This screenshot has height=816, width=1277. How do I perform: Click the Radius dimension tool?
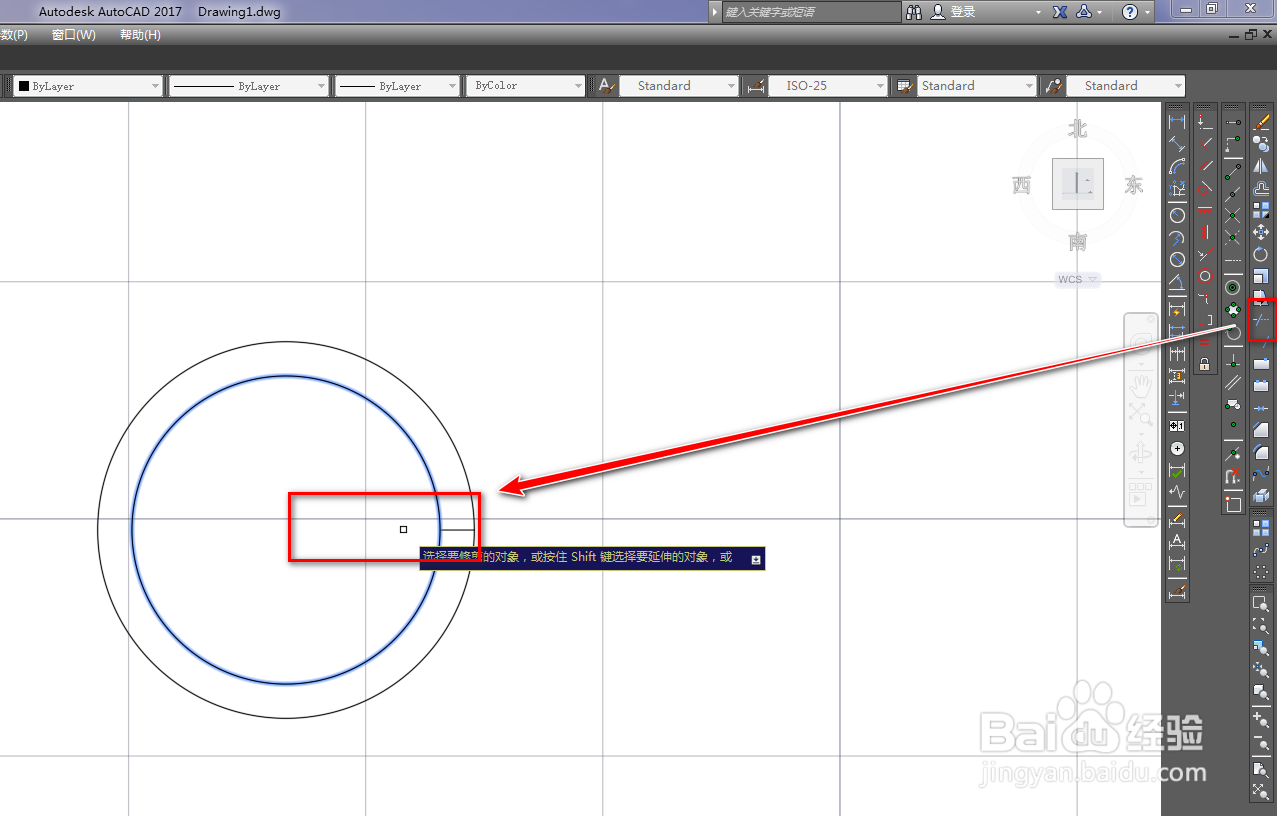coord(1177,215)
